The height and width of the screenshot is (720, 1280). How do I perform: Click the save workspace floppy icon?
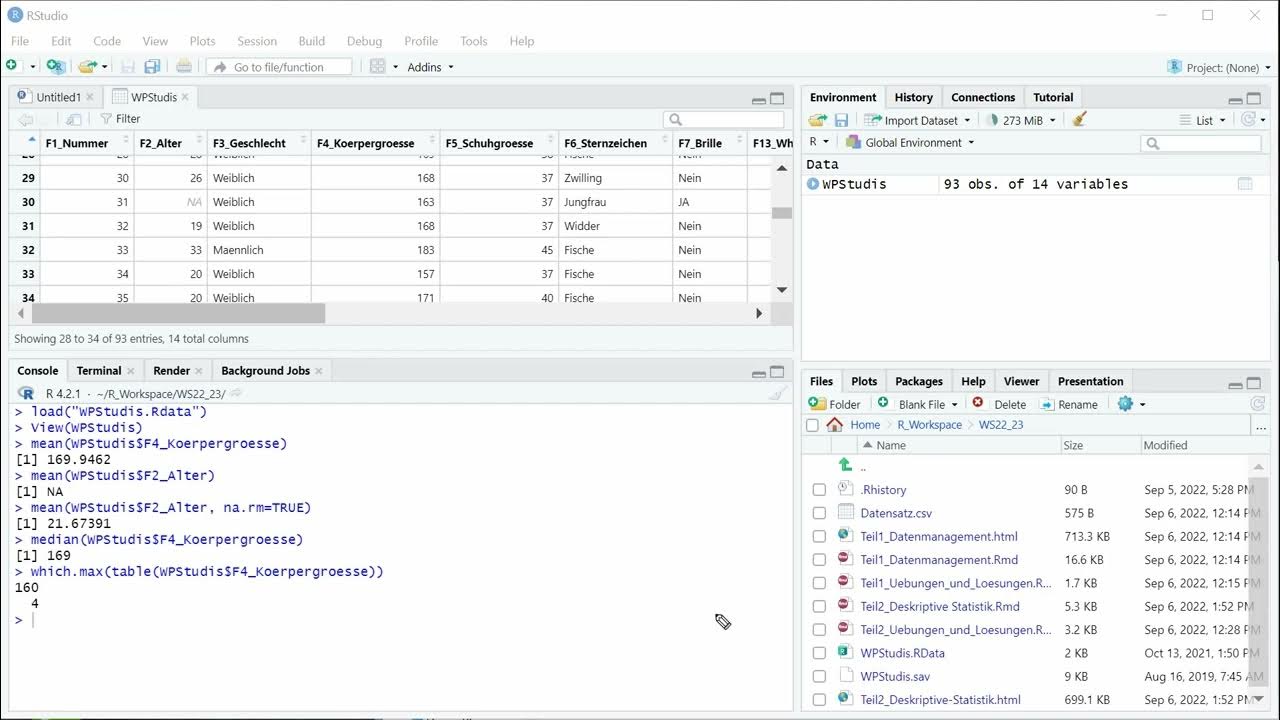point(841,120)
